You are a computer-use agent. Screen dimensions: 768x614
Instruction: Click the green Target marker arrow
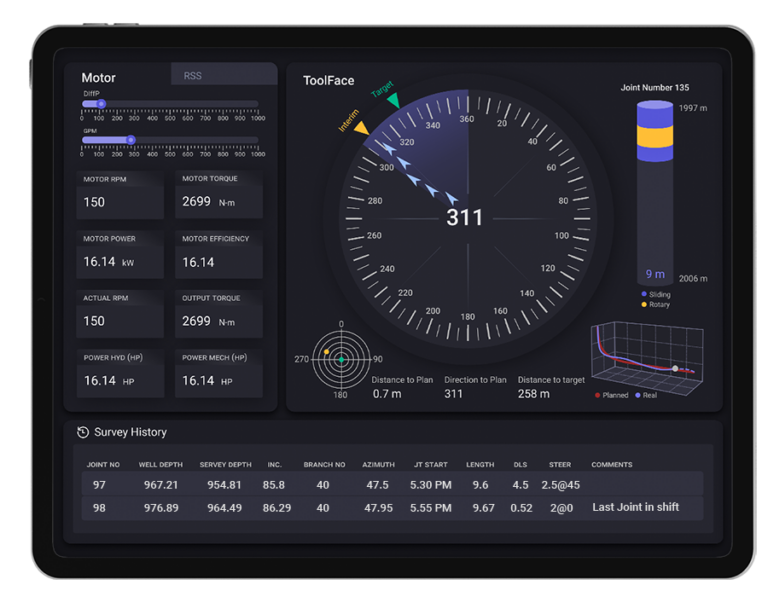(x=393, y=100)
